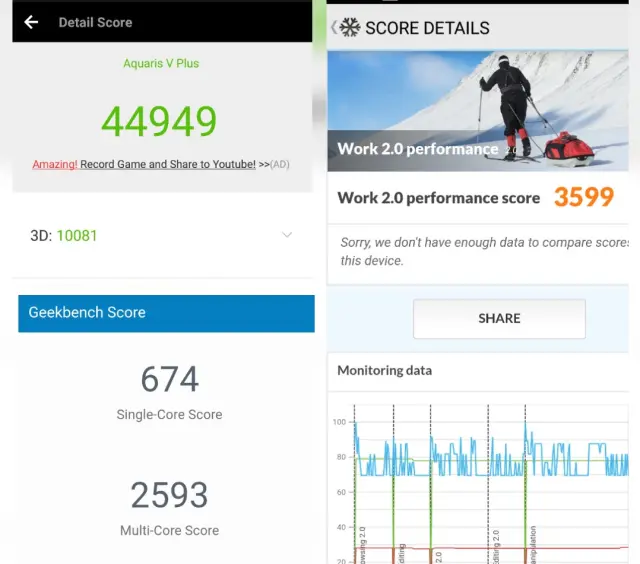
Task: Tap the Monitoring data heading
Action: [x=384, y=370]
